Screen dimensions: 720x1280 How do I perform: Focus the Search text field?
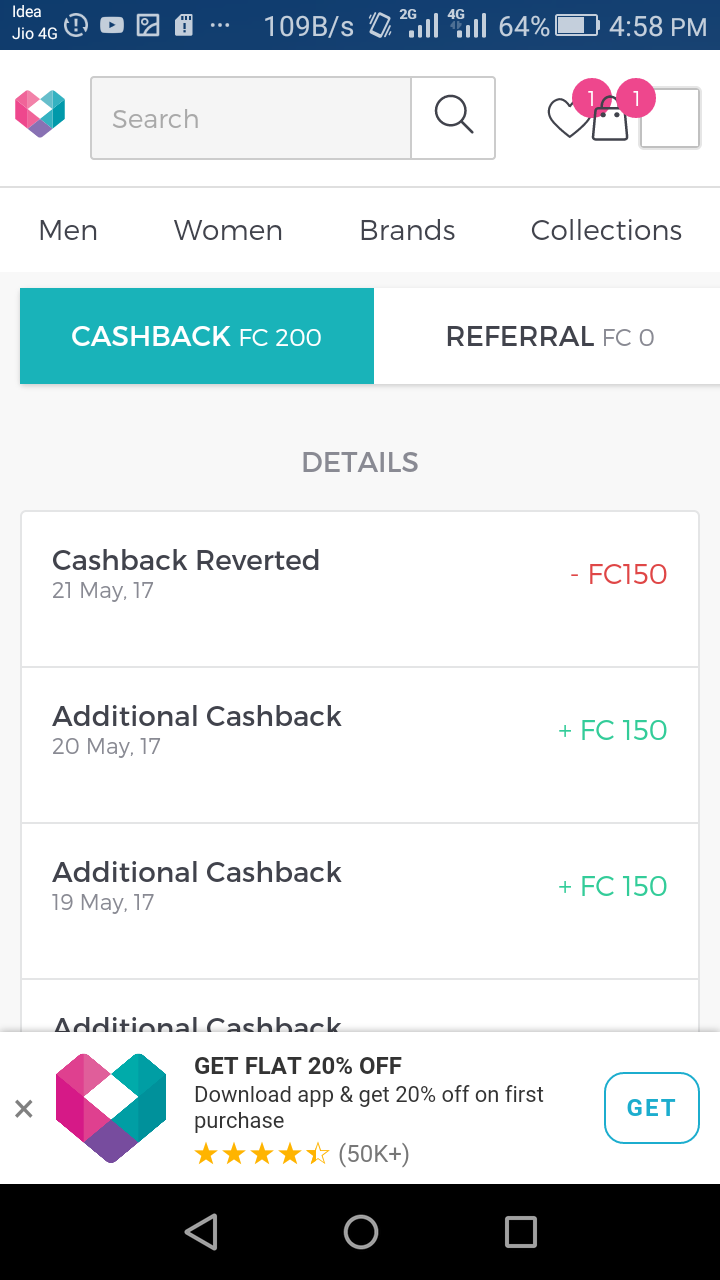coord(250,118)
